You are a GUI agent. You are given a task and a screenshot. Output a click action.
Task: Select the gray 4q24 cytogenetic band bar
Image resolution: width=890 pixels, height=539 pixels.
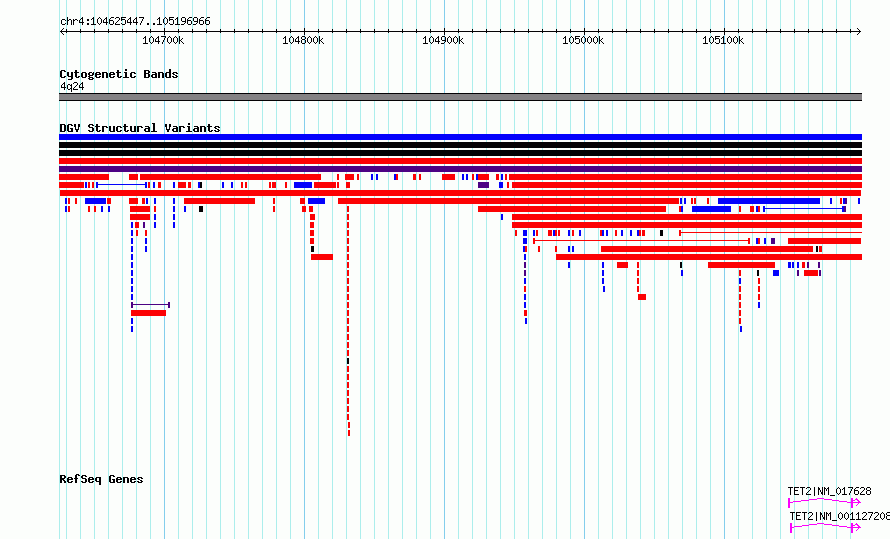click(x=460, y=97)
